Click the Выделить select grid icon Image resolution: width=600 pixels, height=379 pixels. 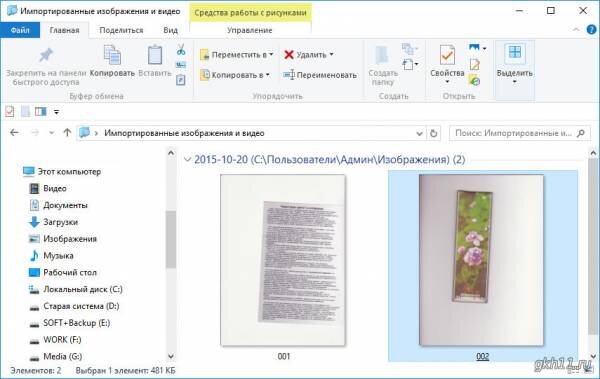(515, 53)
